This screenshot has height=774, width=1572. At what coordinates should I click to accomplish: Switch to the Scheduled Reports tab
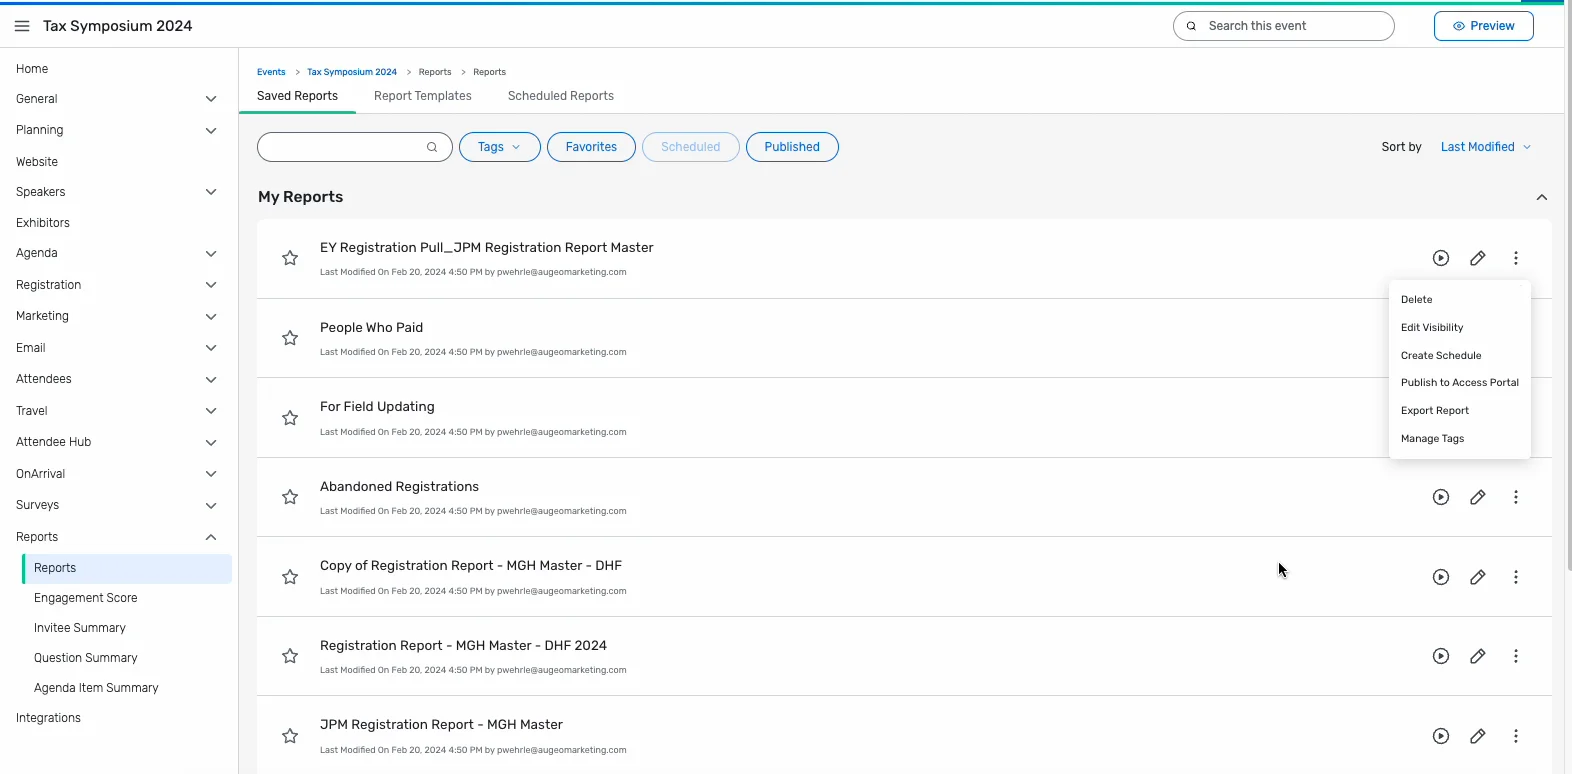pyautogui.click(x=561, y=96)
